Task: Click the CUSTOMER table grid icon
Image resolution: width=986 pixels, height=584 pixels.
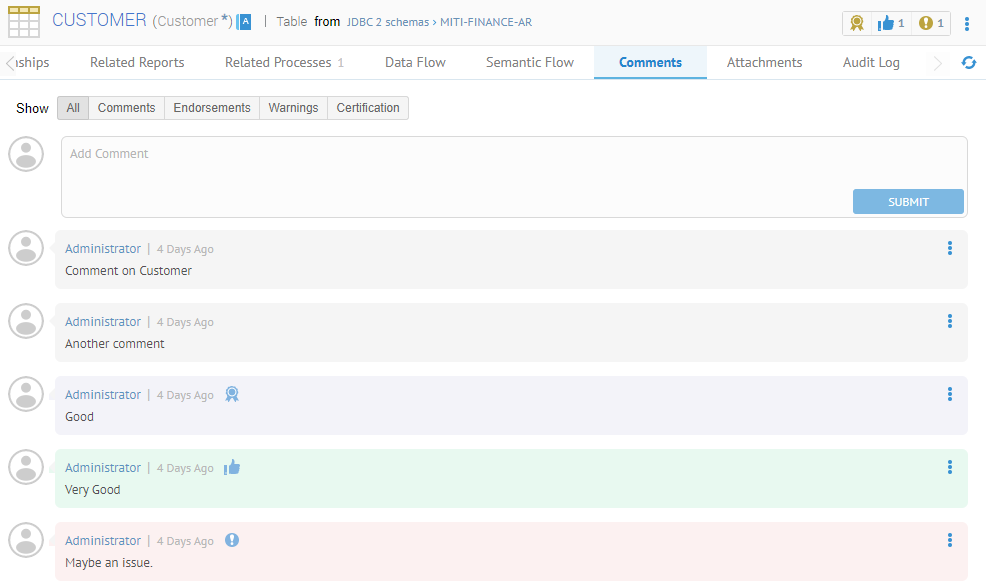Action: (x=24, y=21)
